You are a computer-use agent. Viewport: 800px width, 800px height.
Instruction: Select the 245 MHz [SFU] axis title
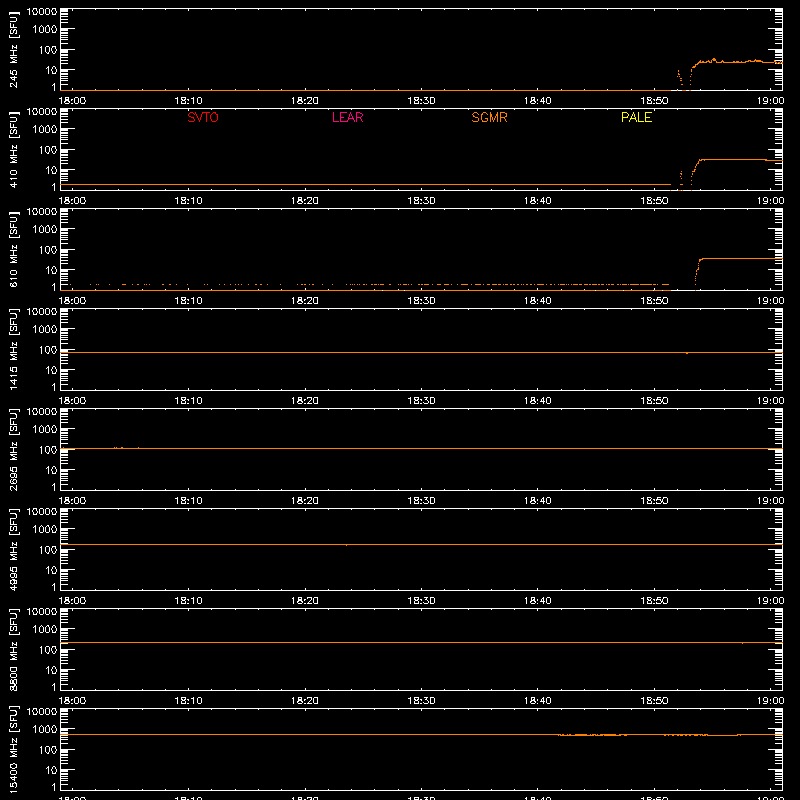click(13, 49)
